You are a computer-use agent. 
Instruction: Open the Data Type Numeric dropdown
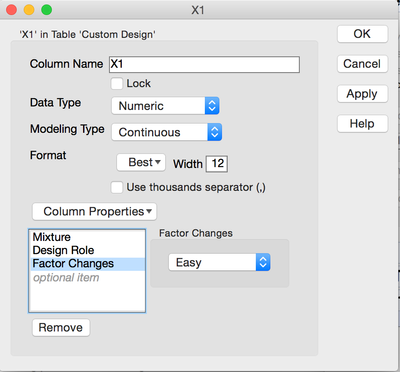pyautogui.click(x=165, y=106)
